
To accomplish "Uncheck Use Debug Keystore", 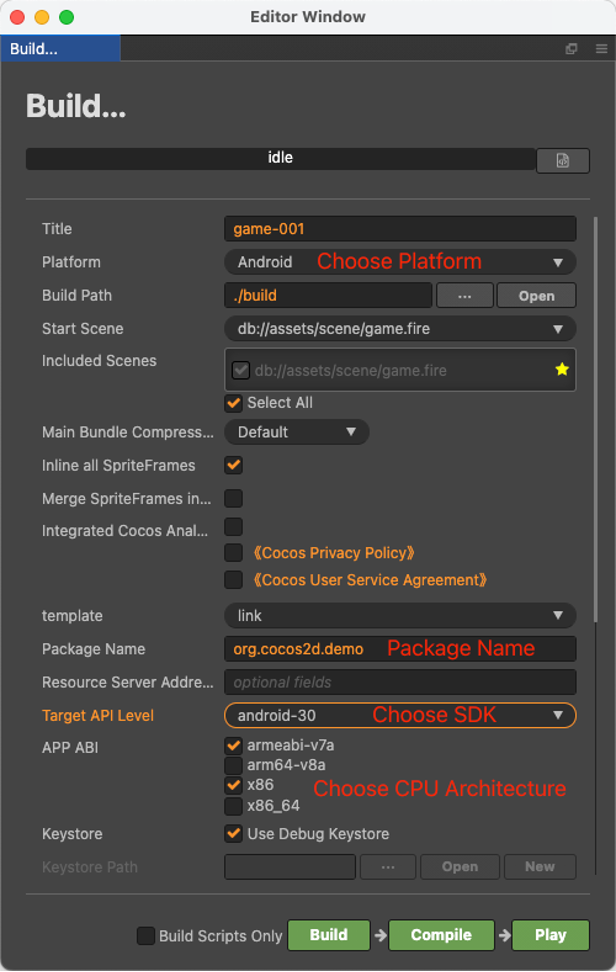I will [x=233, y=834].
